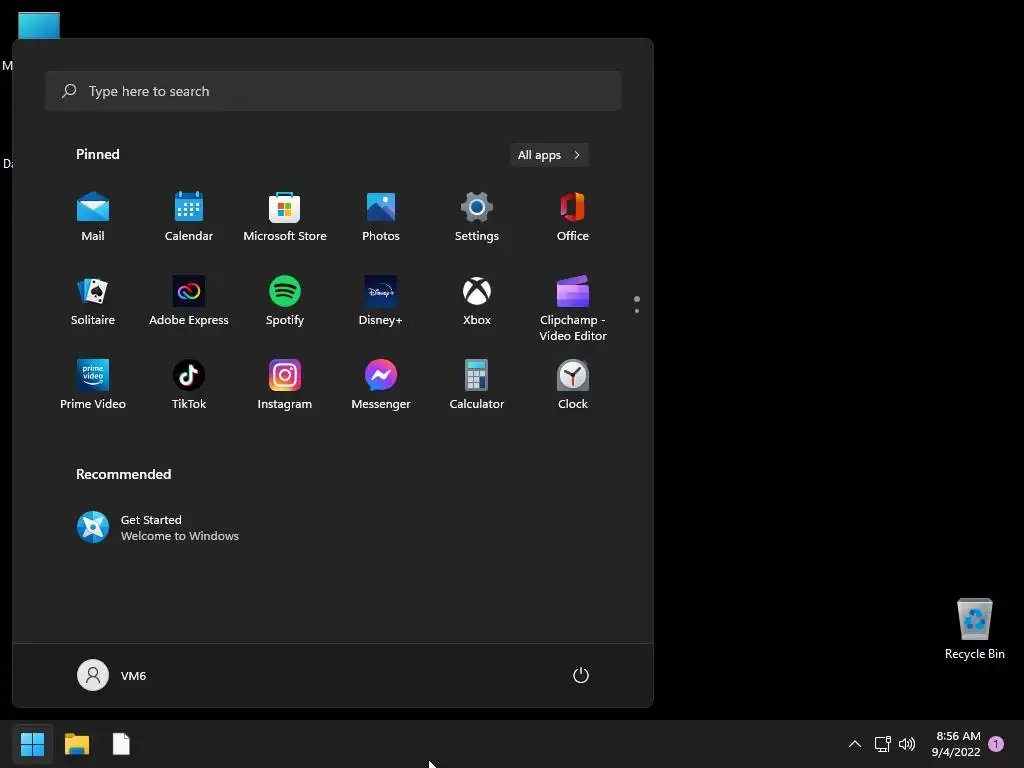Viewport: 1024px width, 768px height.
Task: Open Adobe Express
Action: click(x=189, y=301)
